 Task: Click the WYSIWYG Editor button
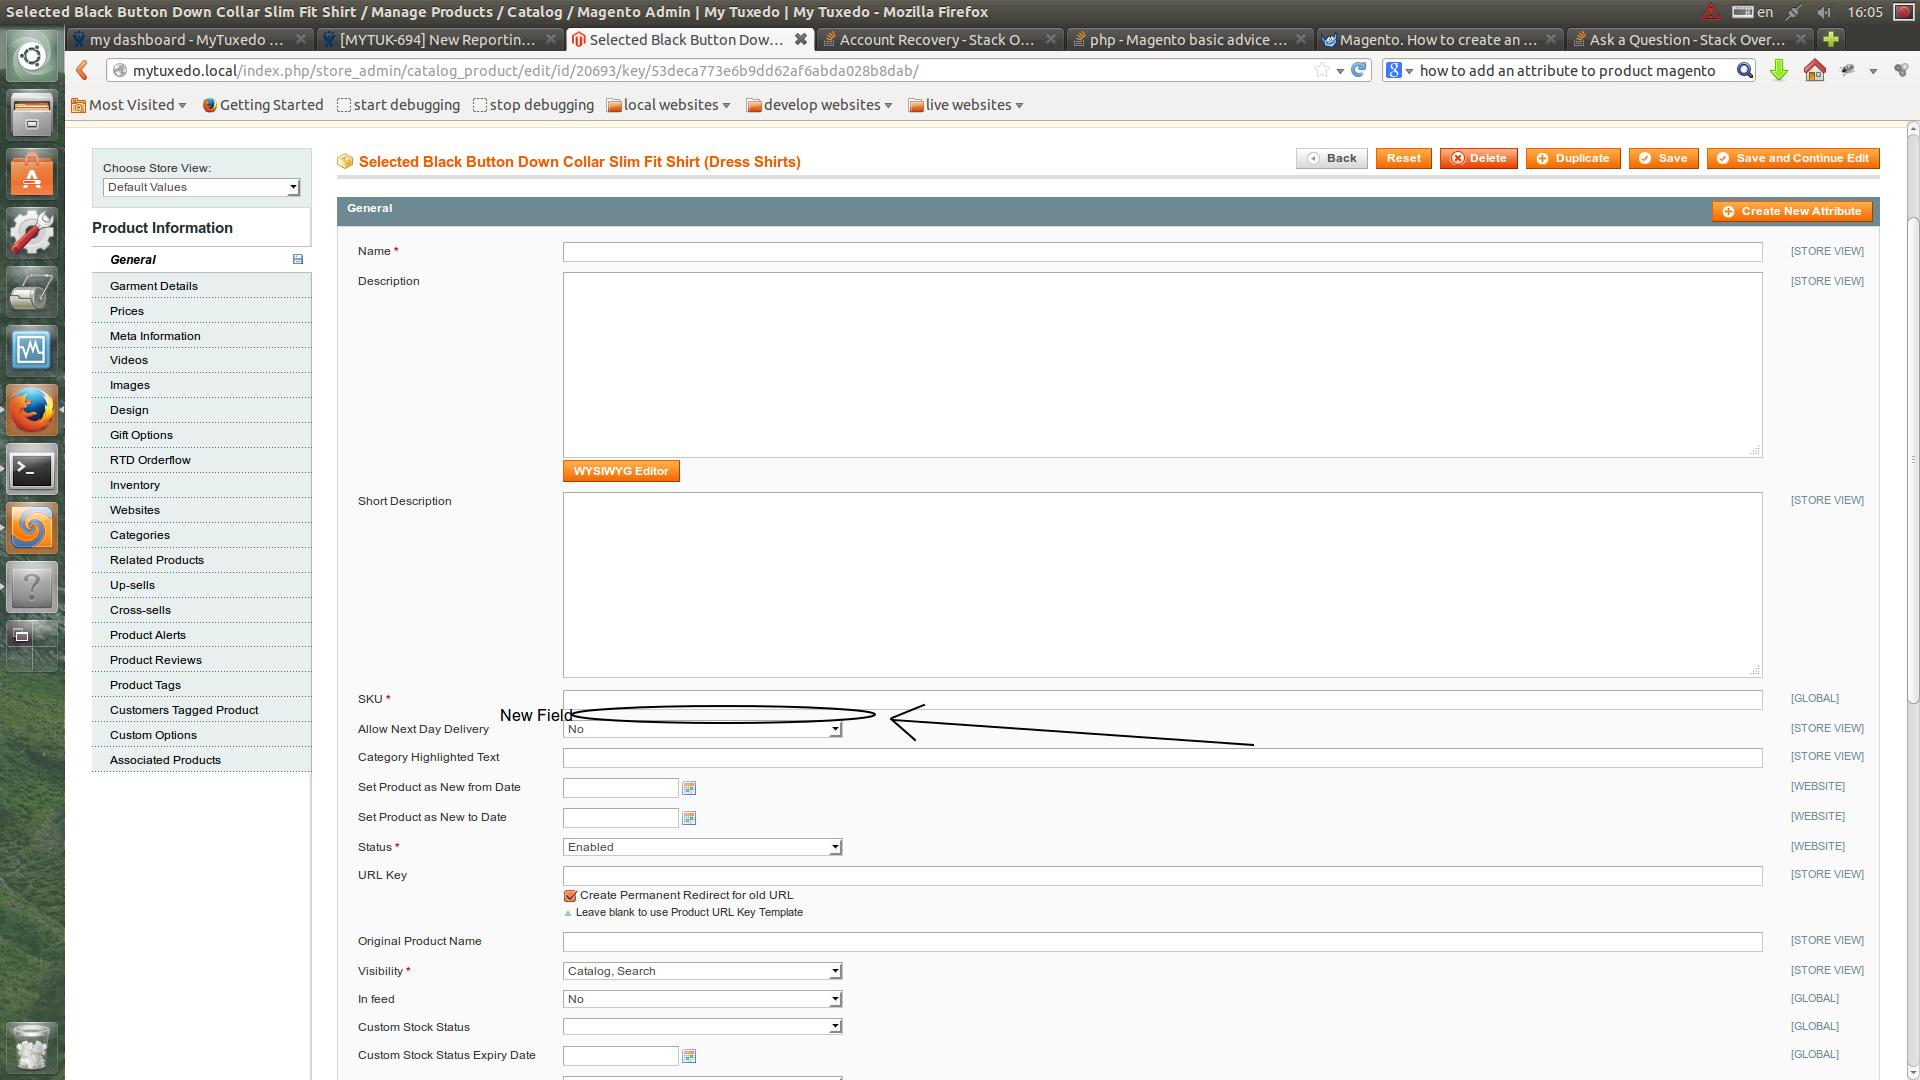621,471
